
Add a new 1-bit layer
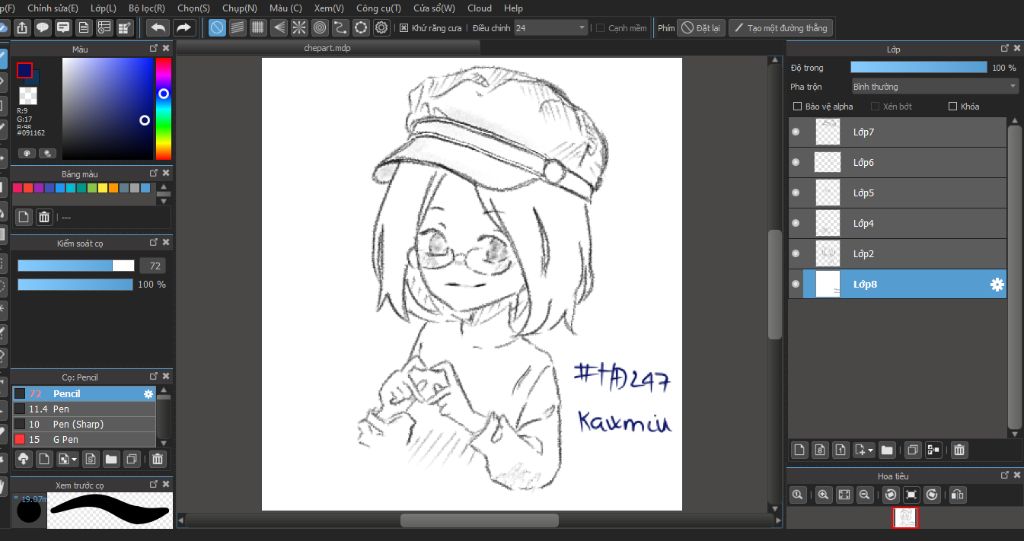click(x=840, y=450)
